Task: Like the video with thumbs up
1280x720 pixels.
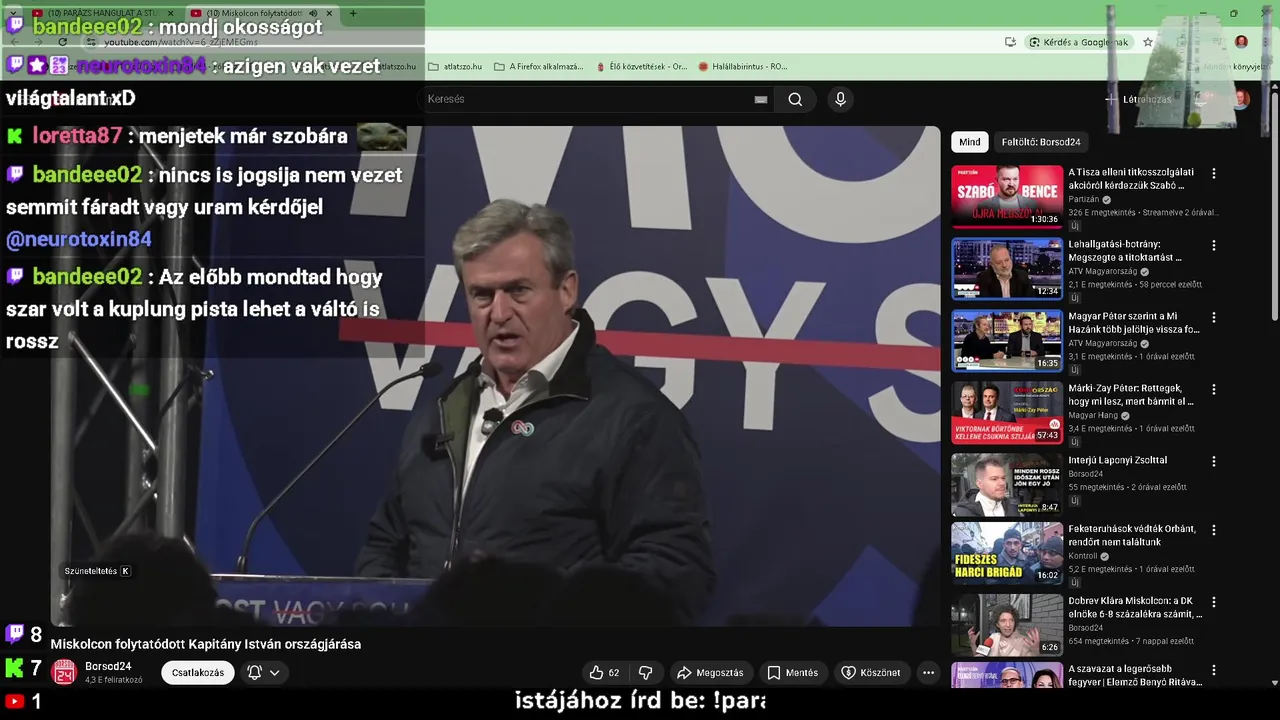Action: pyautogui.click(x=604, y=673)
